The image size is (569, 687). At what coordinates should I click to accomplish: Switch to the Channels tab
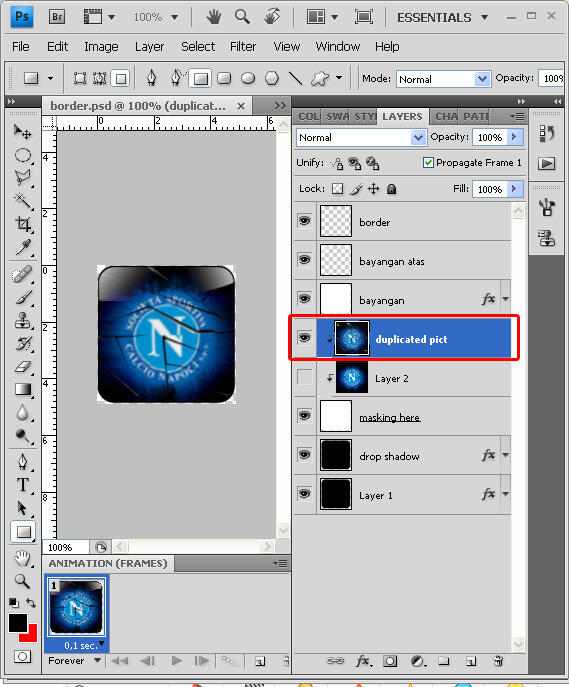pyautogui.click(x=446, y=117)
